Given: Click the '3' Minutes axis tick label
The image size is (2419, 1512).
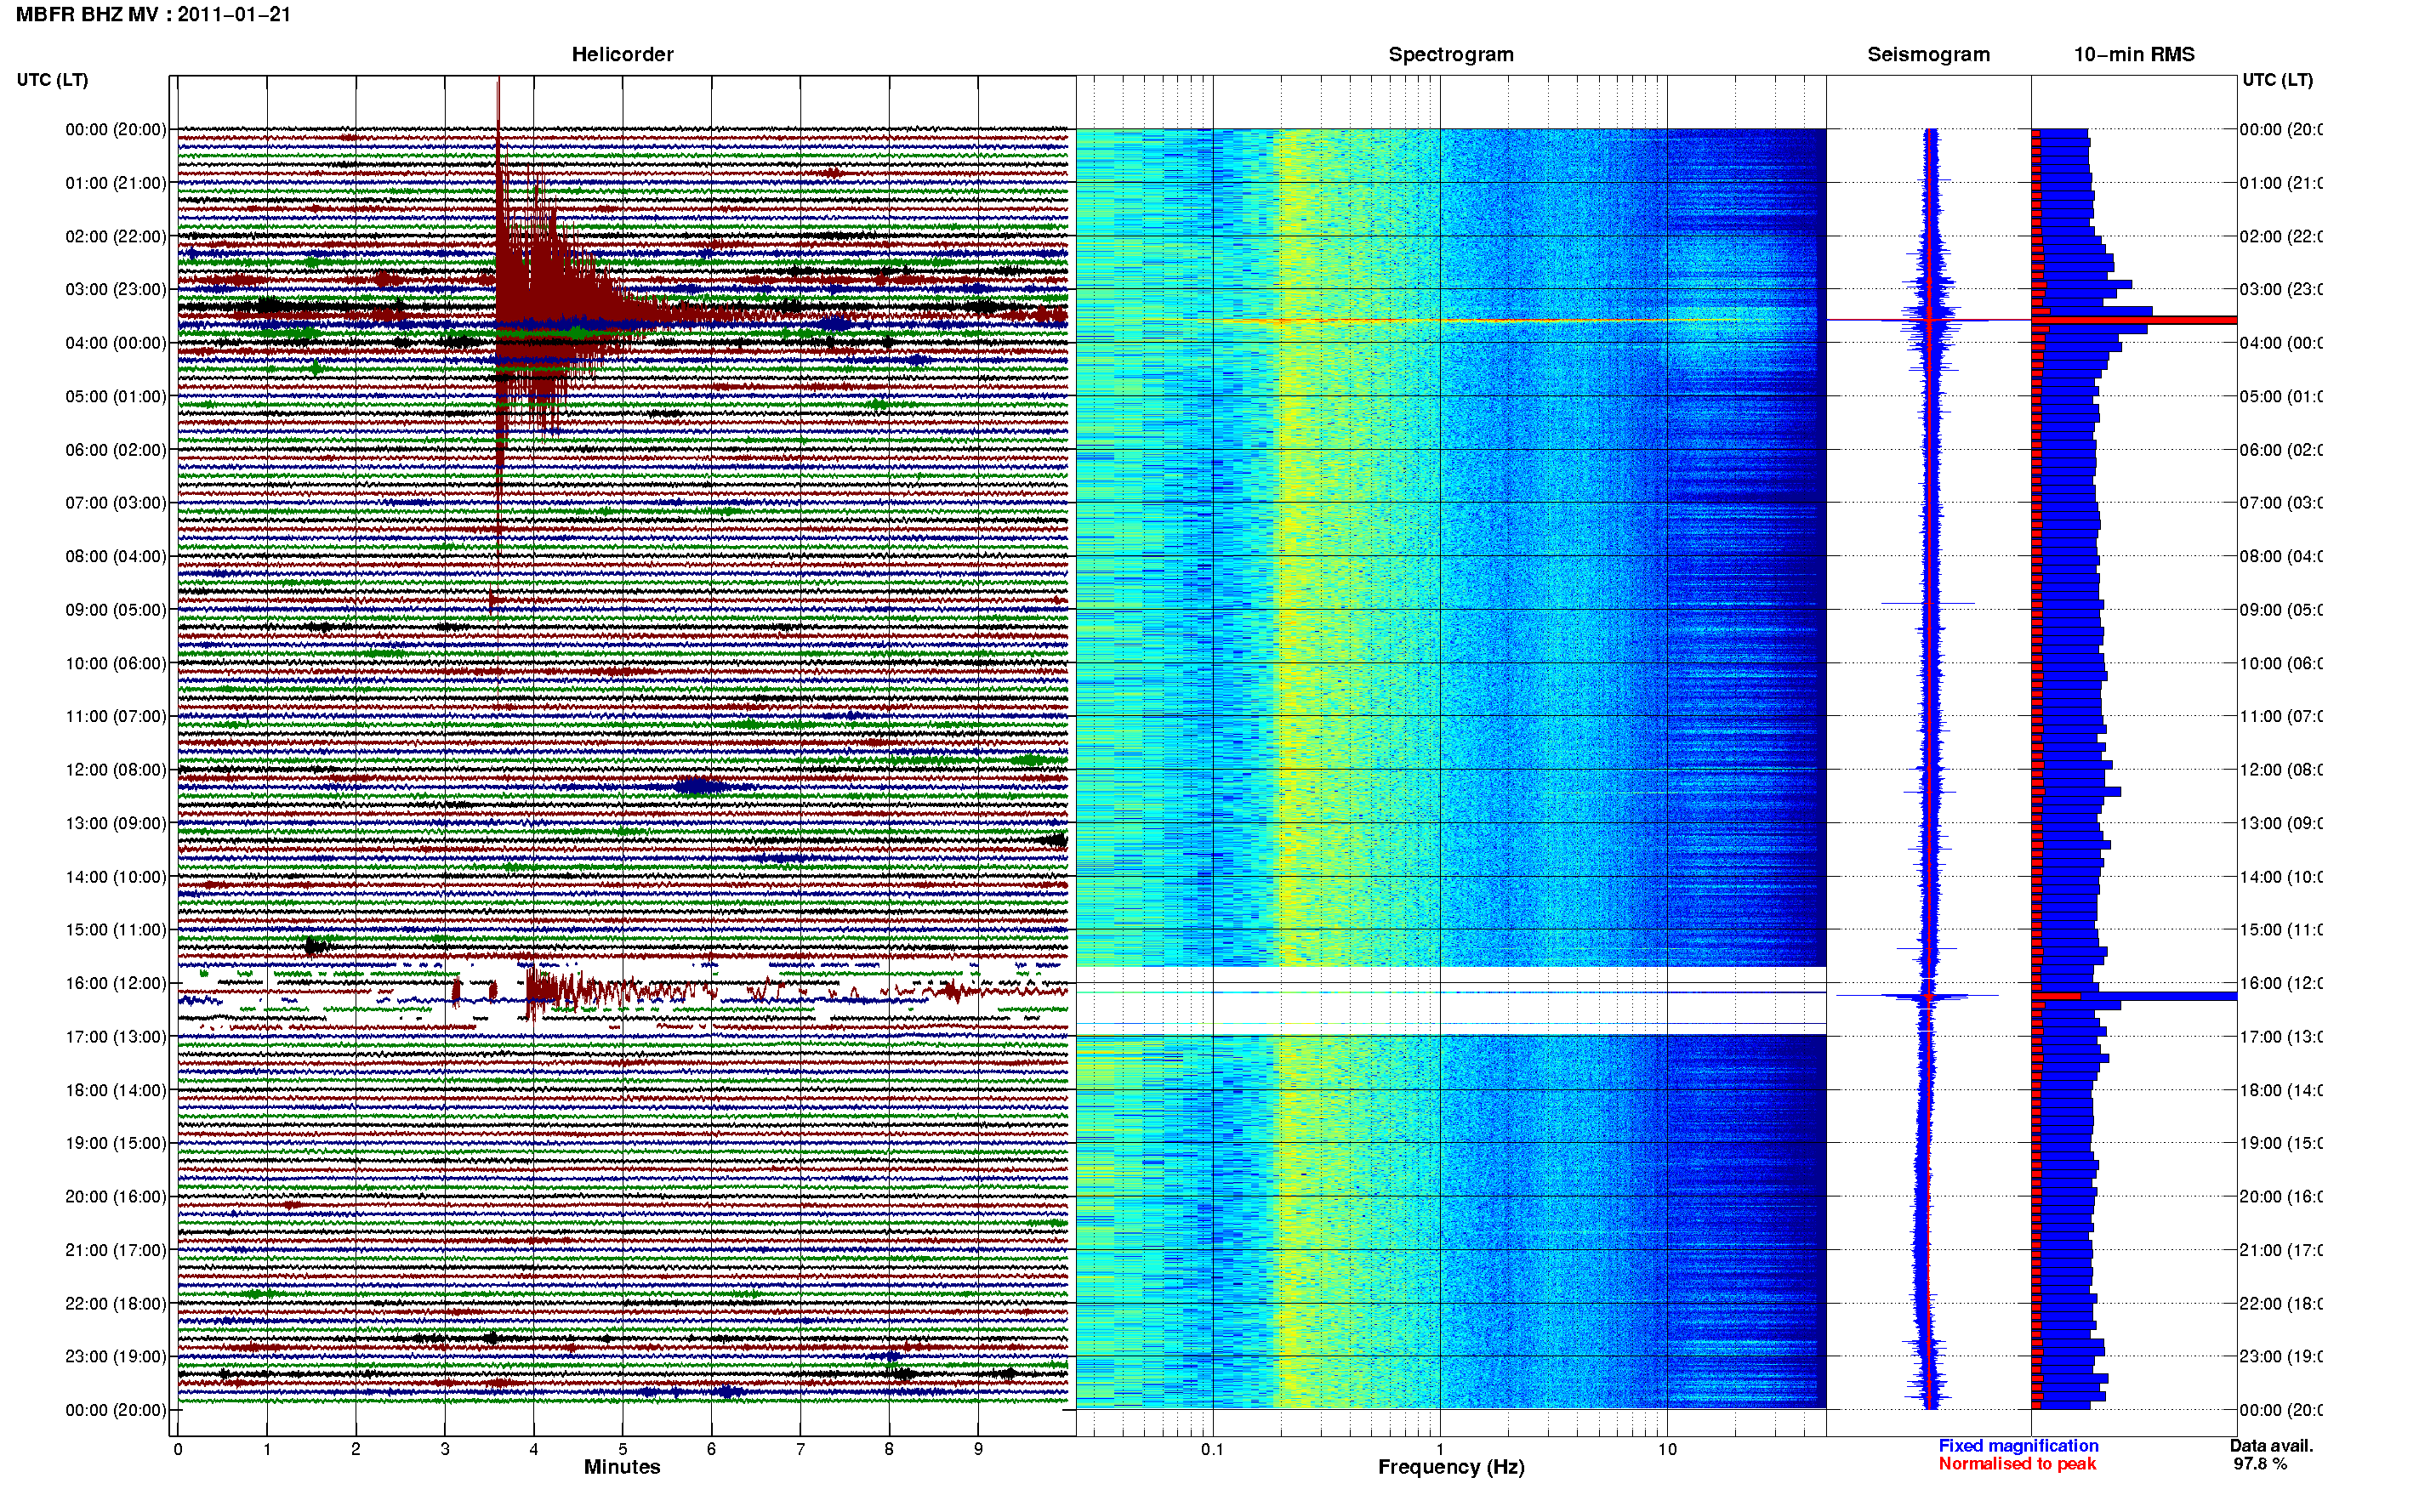Looking at the screenshot, I should tap(445, 1449).
